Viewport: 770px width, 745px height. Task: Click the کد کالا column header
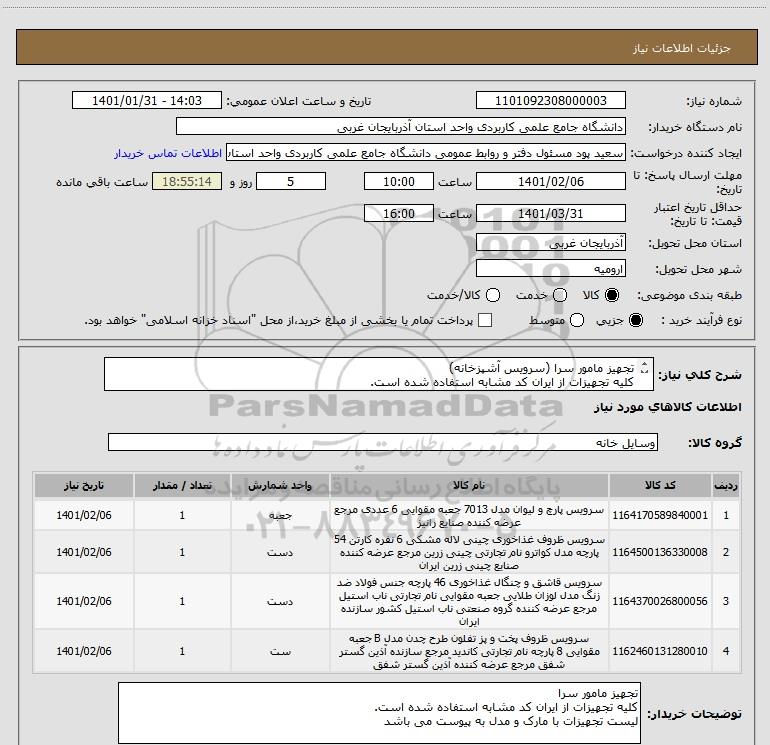click(660, 486)
